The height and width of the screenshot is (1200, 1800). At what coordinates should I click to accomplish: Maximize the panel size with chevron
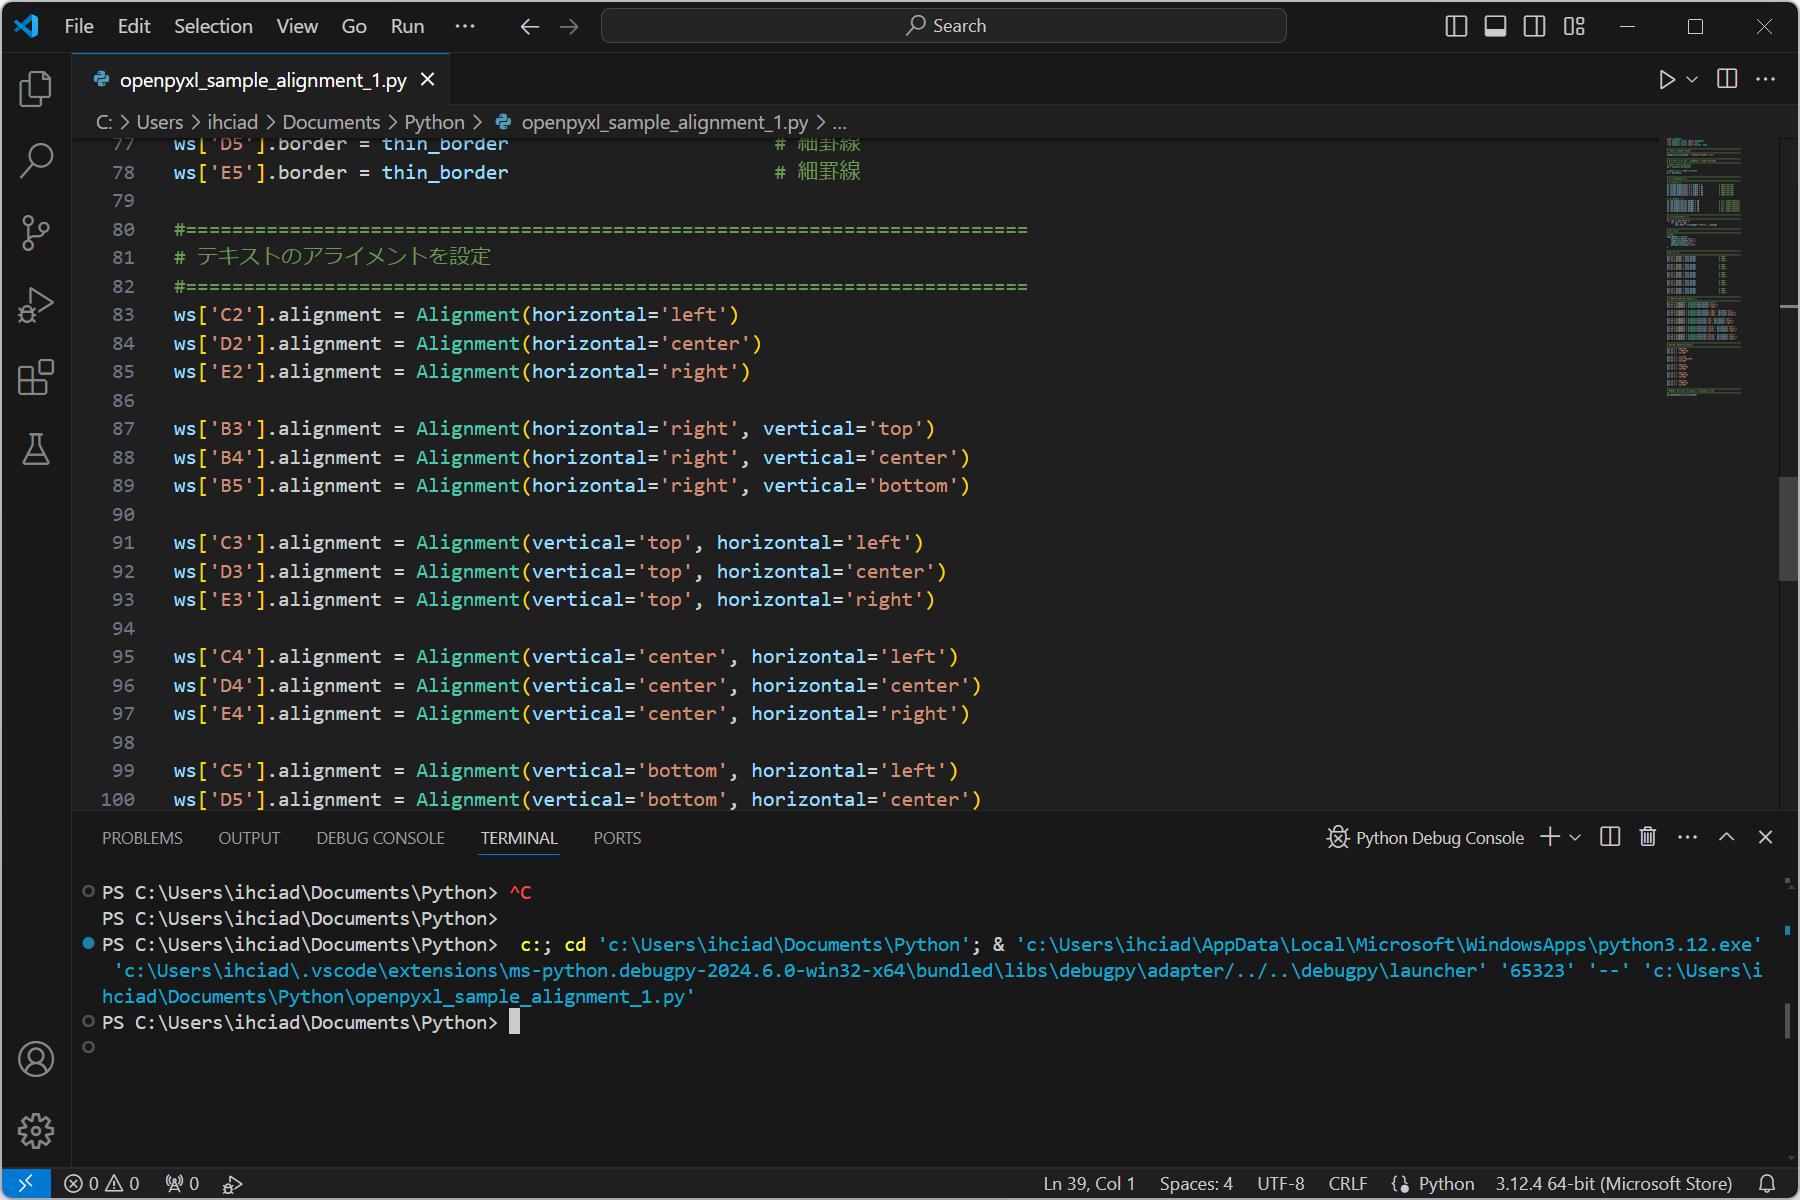1726,837
